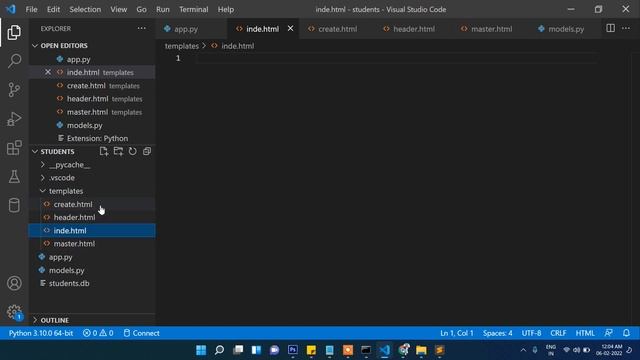The height and width of the screenshot is (360, 640).
Task: Expand the __pycache__ folder
Action: coord(42,164)
